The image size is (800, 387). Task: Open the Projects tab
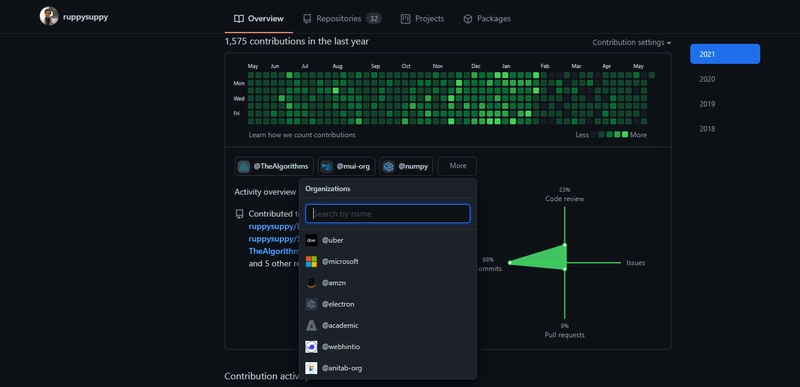(422, 19)
